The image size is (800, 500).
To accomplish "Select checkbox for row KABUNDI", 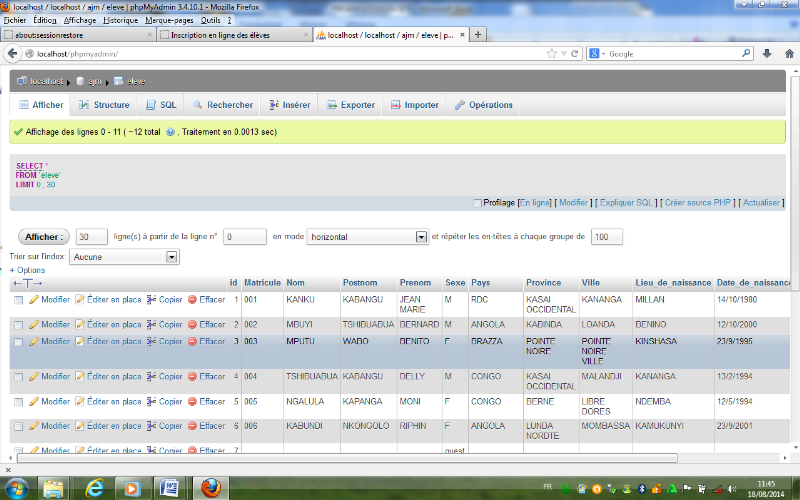I will click(x=18, y=427).
